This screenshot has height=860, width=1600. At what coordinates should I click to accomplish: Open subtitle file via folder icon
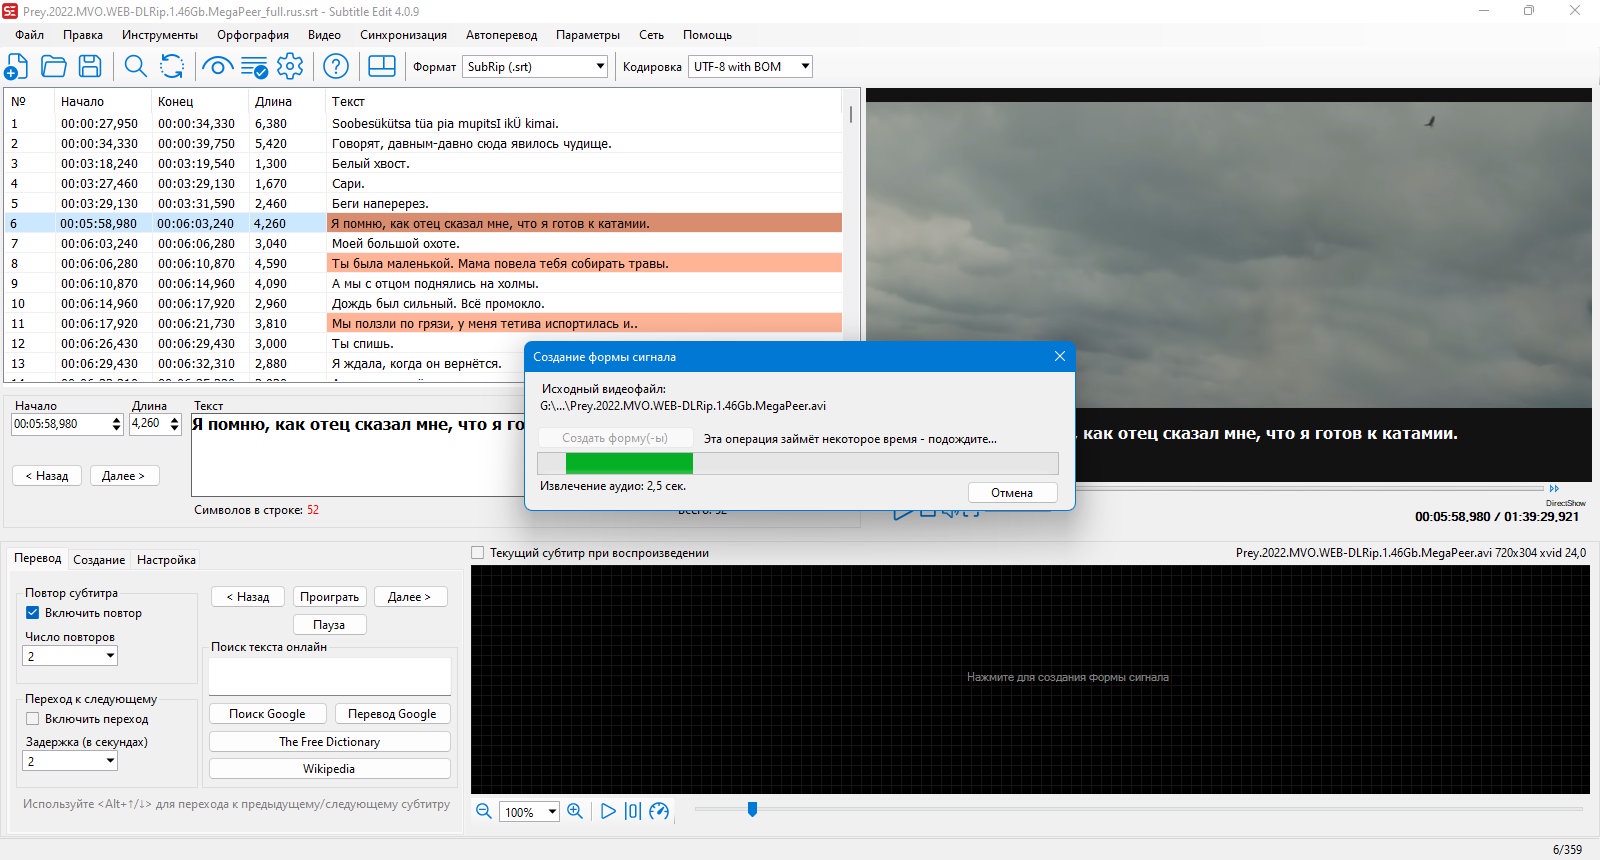point(54,67)
